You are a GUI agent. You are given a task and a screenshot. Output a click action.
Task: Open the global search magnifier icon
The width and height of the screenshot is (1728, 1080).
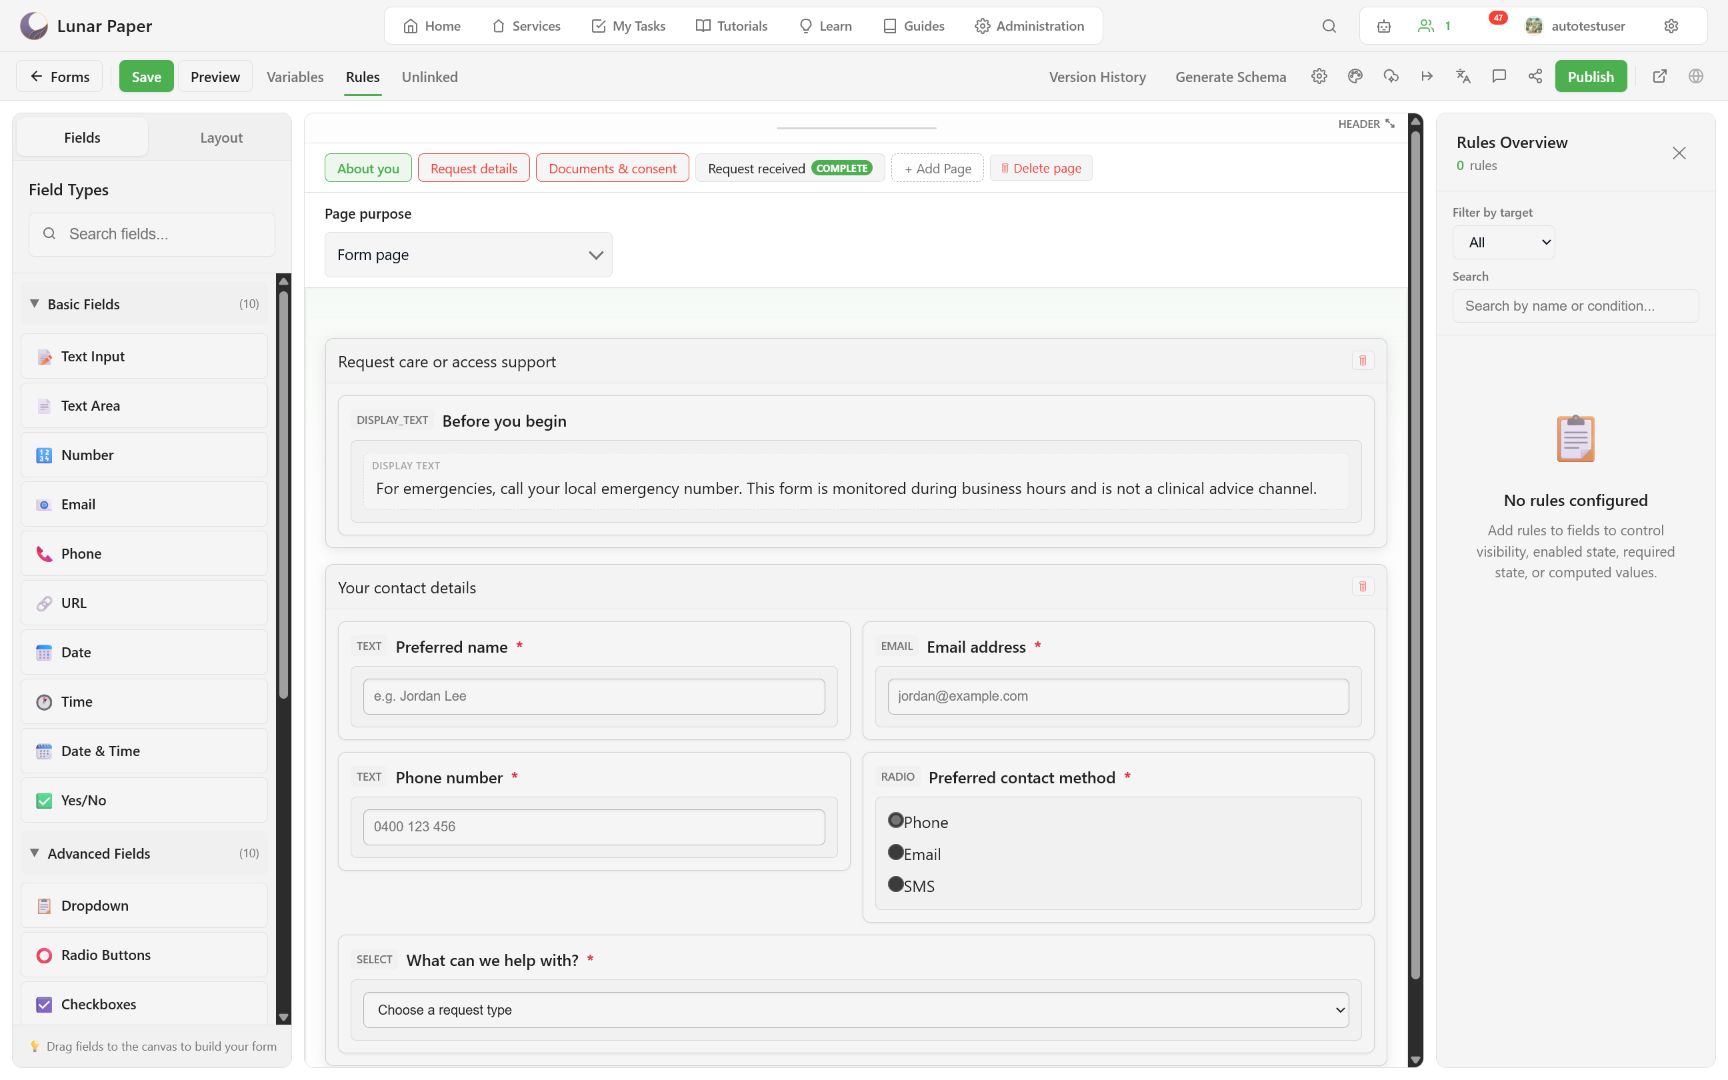[x=1329, y=26]
